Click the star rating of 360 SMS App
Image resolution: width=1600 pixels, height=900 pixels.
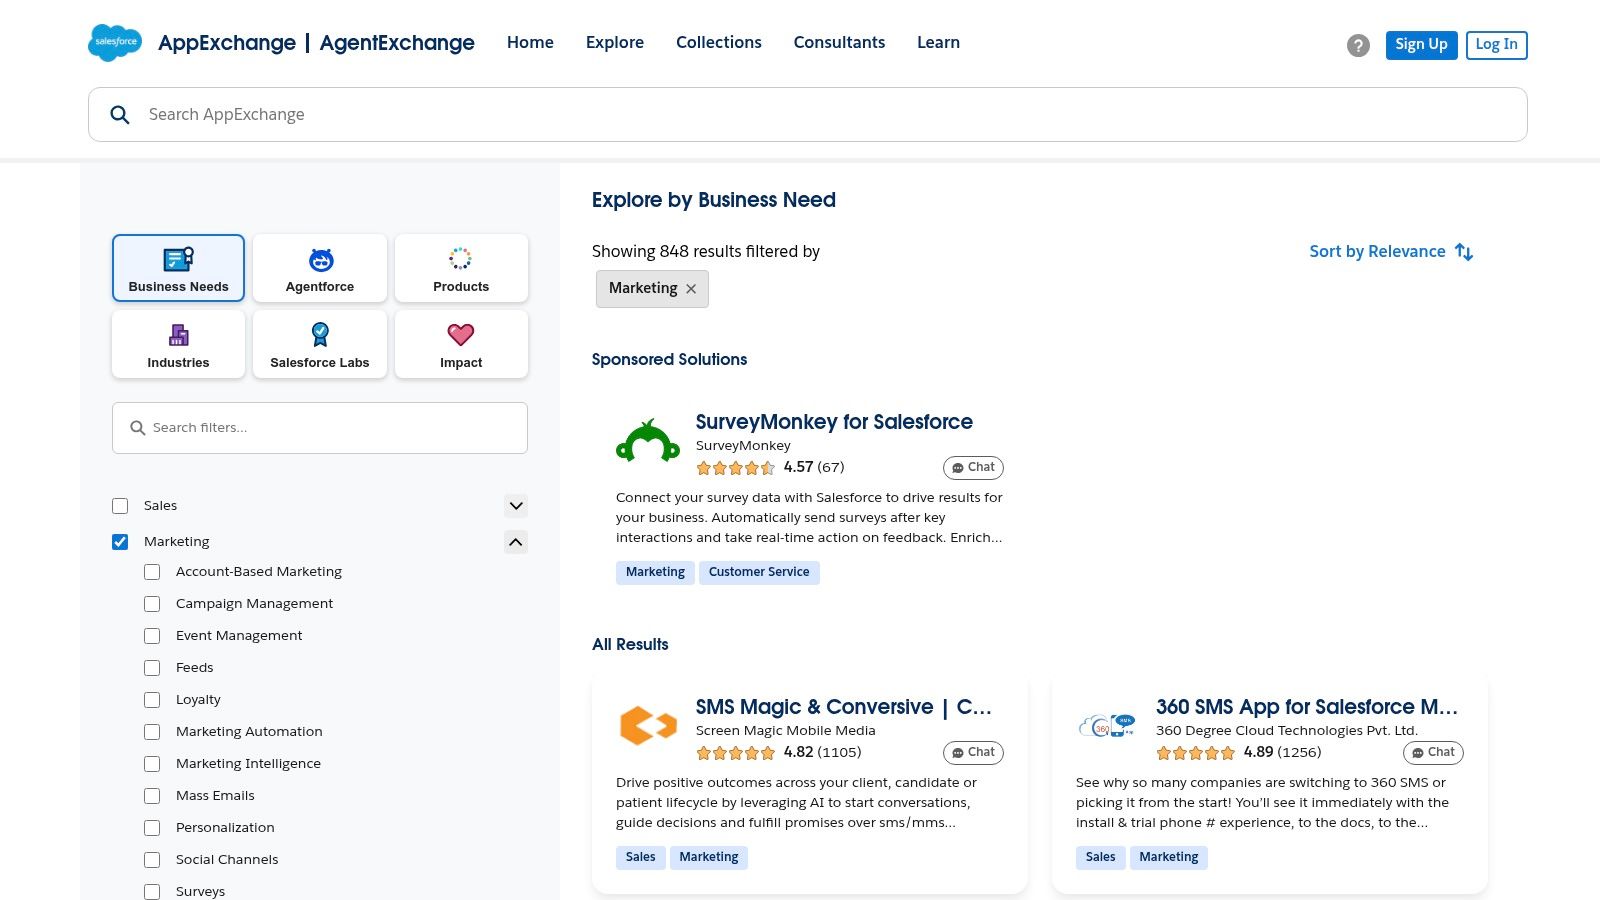tap(1196, 753)
